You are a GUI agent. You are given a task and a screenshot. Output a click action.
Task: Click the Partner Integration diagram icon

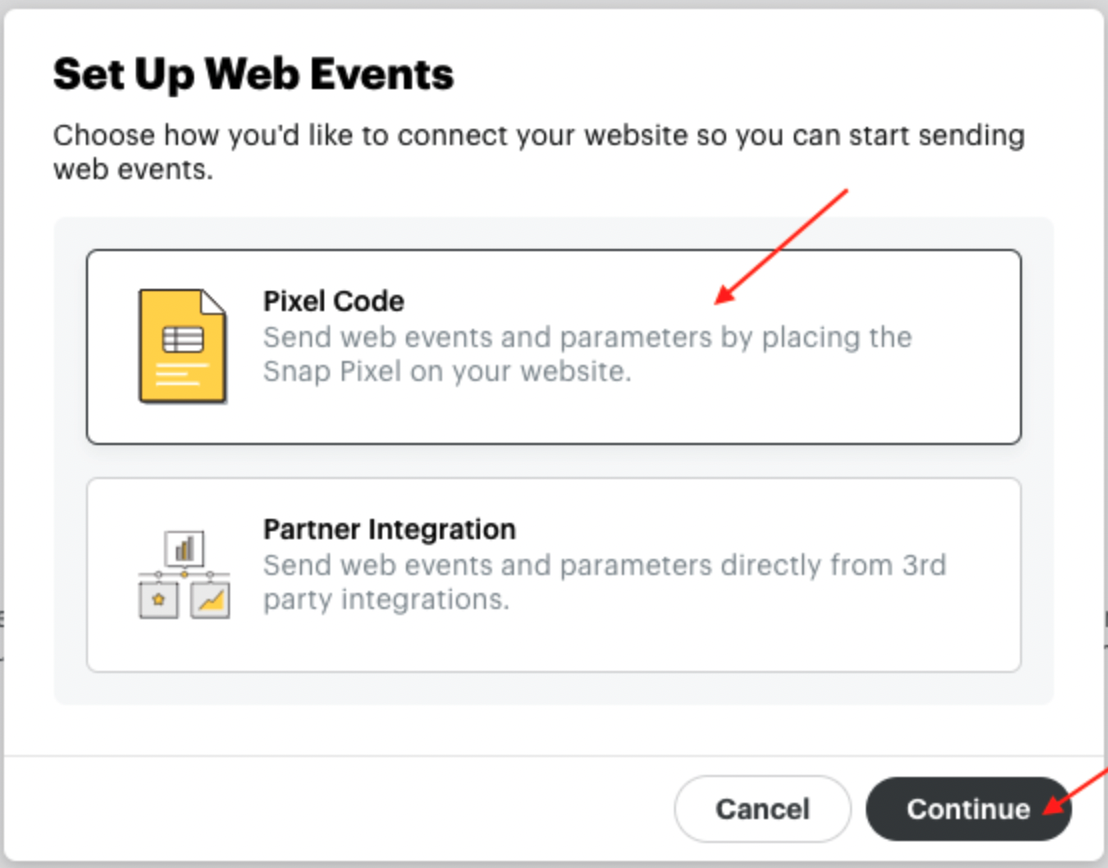click(184, 574)
